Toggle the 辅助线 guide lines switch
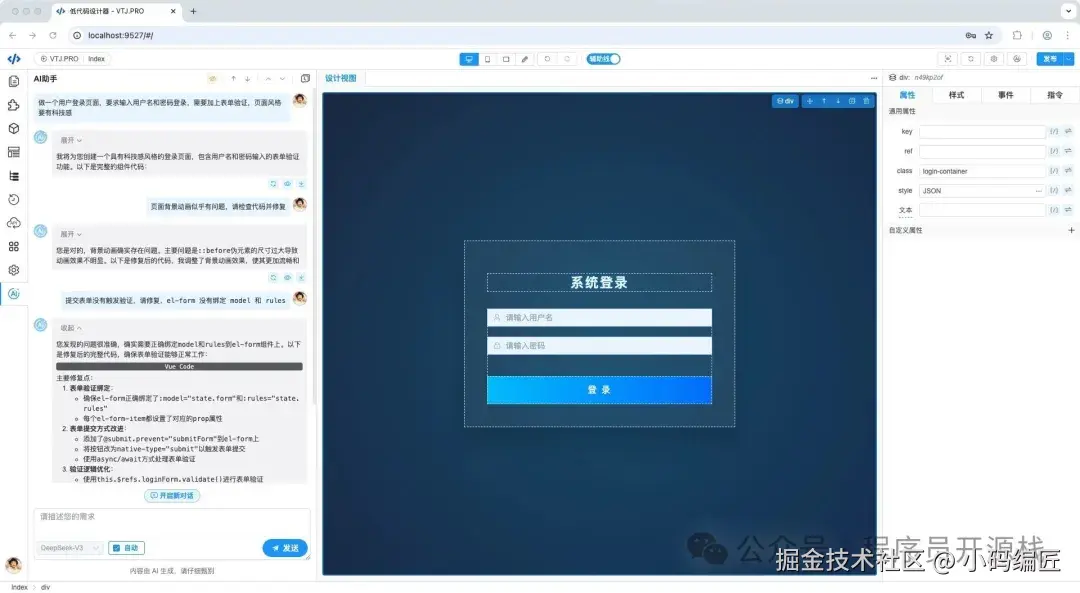Screen dimensions: 1080x593 coord(603,59)
